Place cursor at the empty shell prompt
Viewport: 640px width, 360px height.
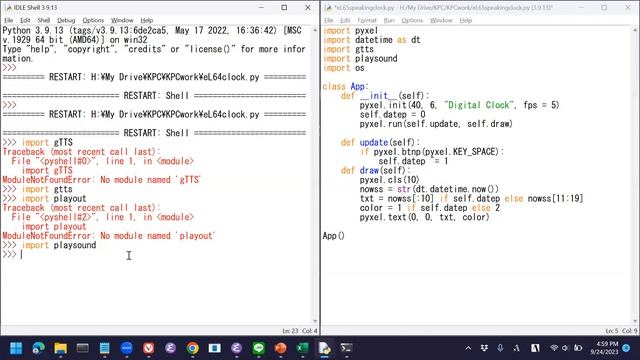click(22, 254)
